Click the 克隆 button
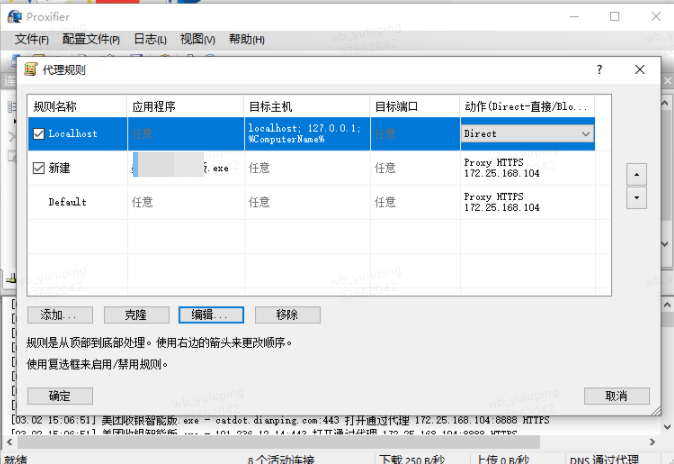The image size is (674, 464). (136, 315)
